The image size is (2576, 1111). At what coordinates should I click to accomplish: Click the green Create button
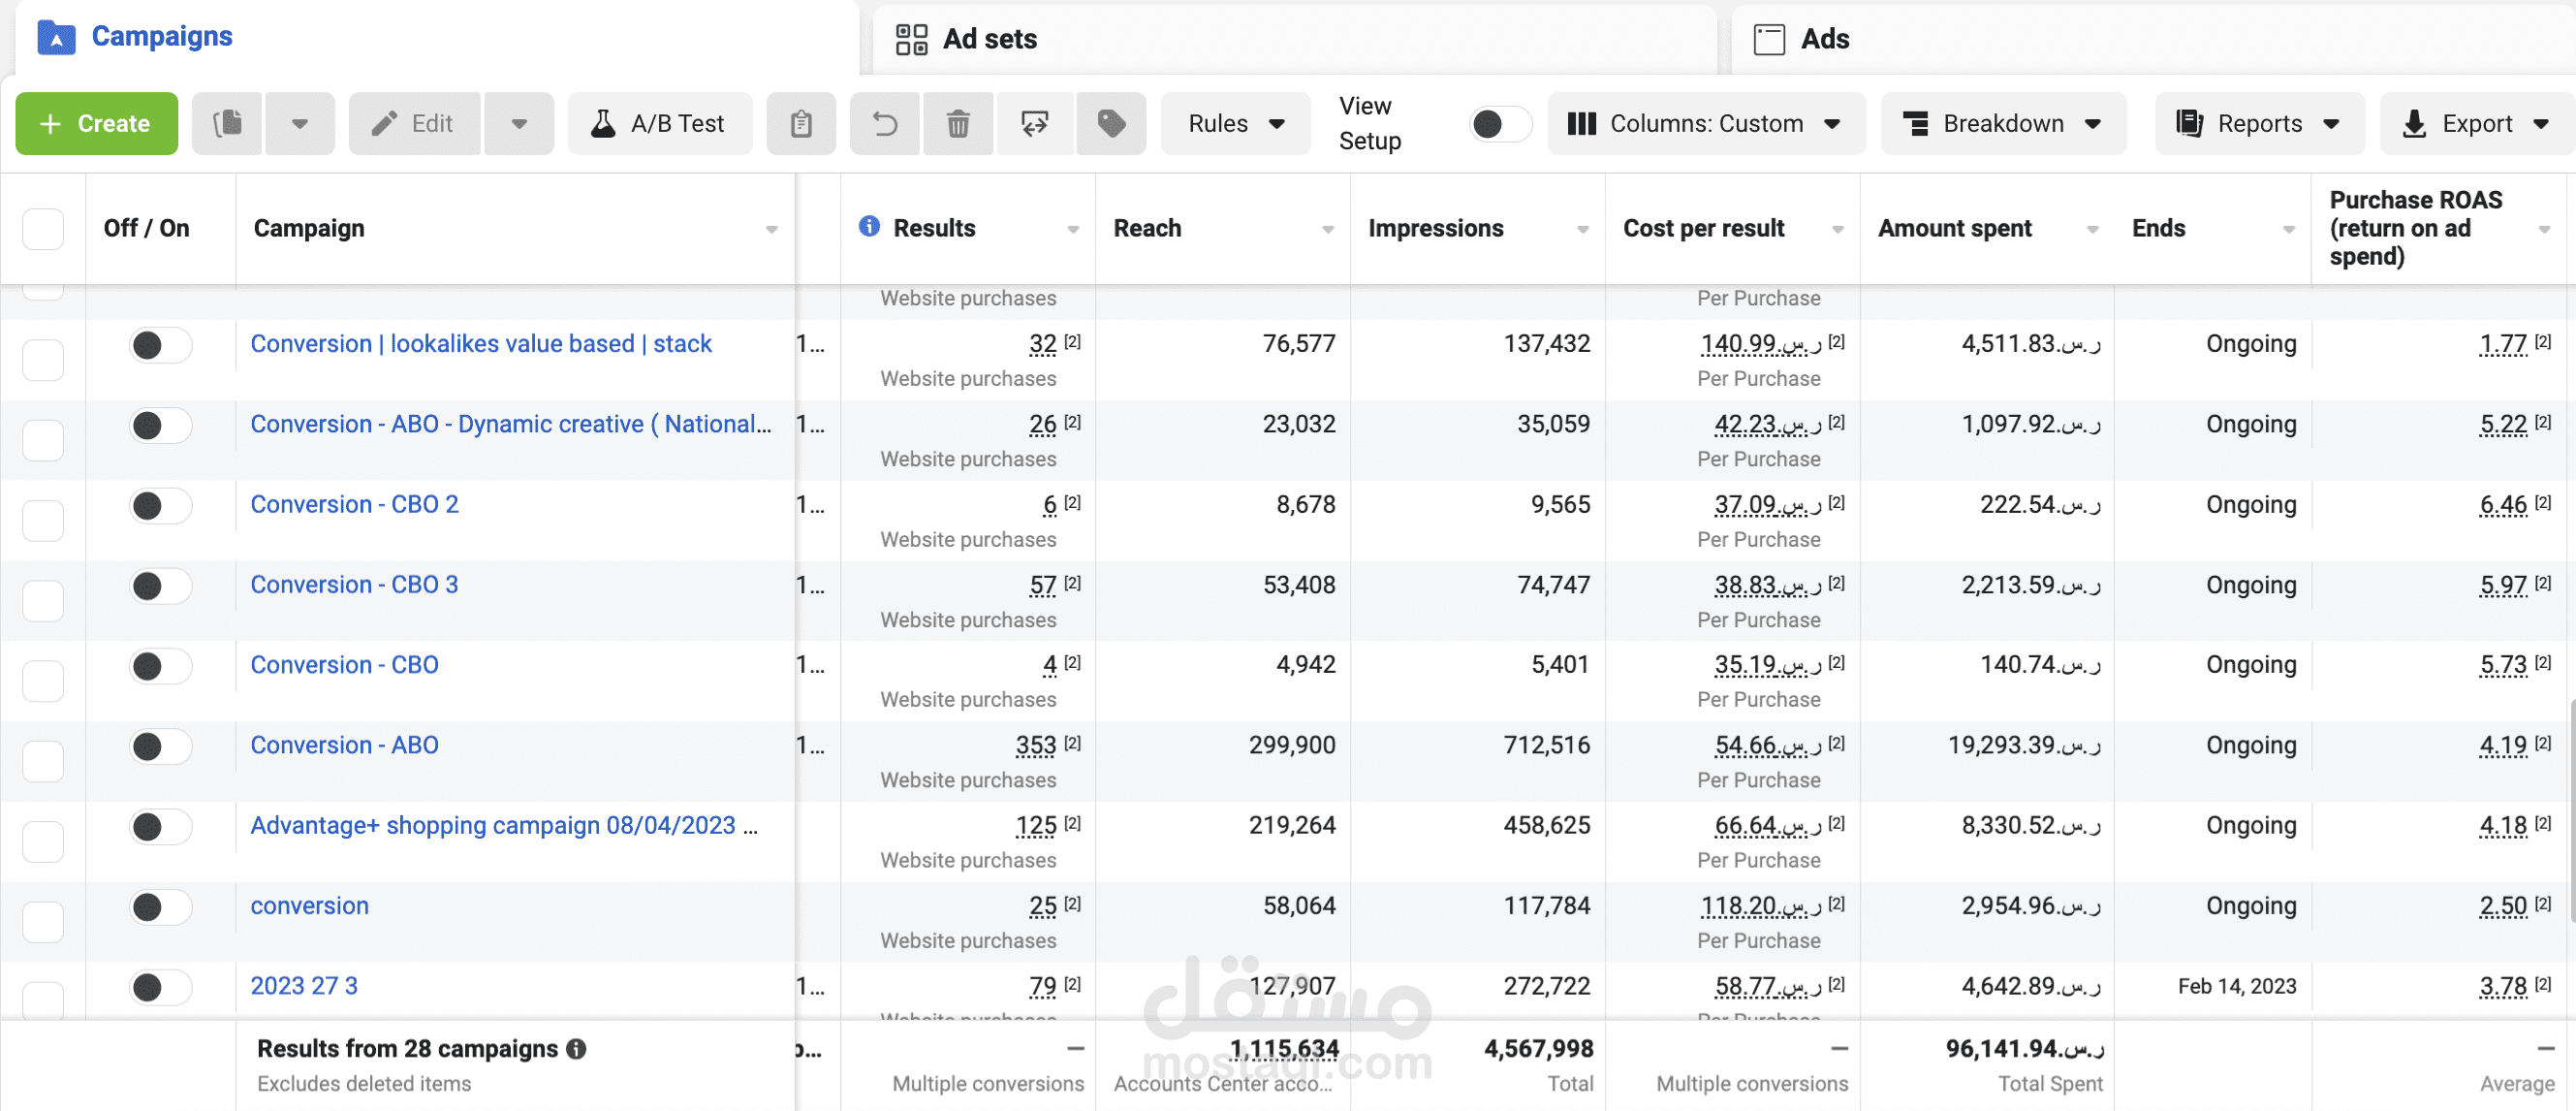96,124
